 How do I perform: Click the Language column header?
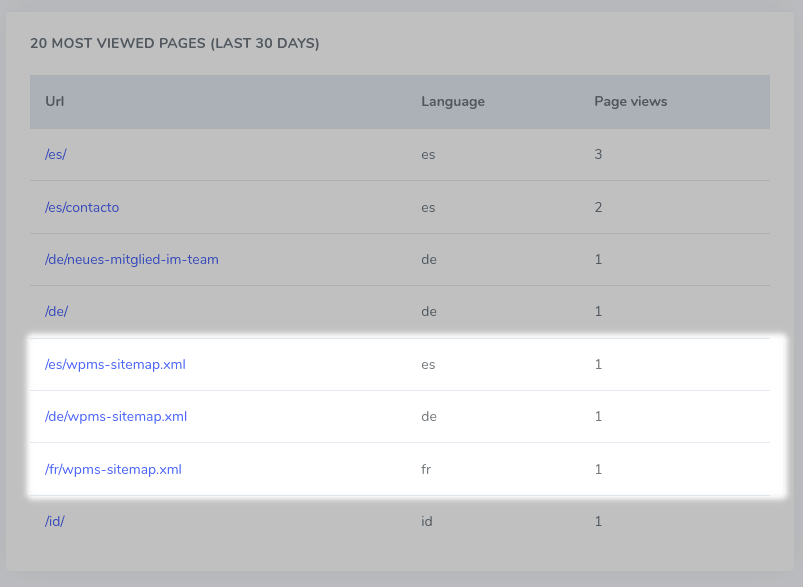pos(452,101)
